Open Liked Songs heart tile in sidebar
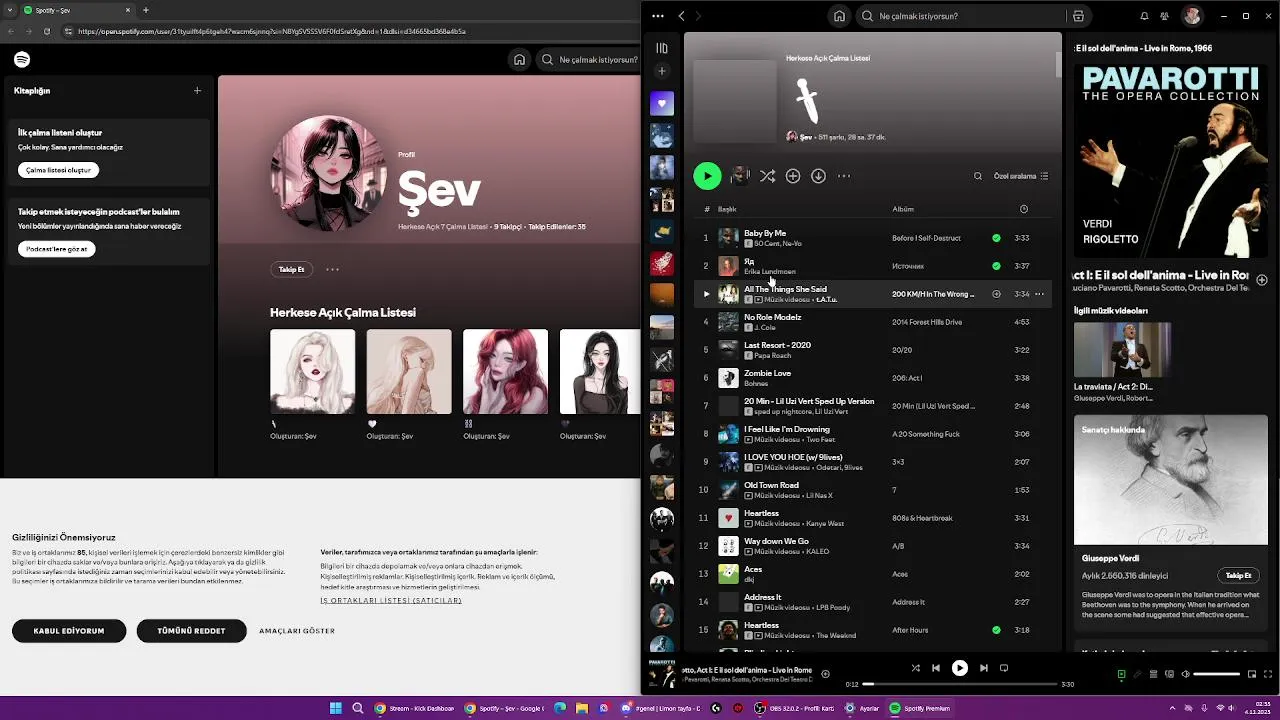Image resolution: width=1280 pixels, height=720 pixels. coord(661,103)
